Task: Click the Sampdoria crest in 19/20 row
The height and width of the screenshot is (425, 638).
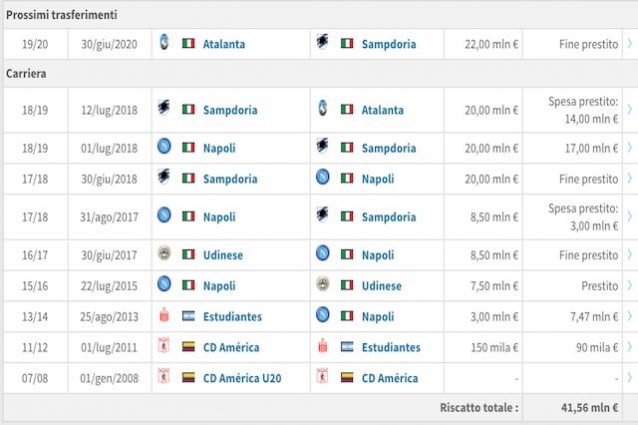Action: point(322,42)
